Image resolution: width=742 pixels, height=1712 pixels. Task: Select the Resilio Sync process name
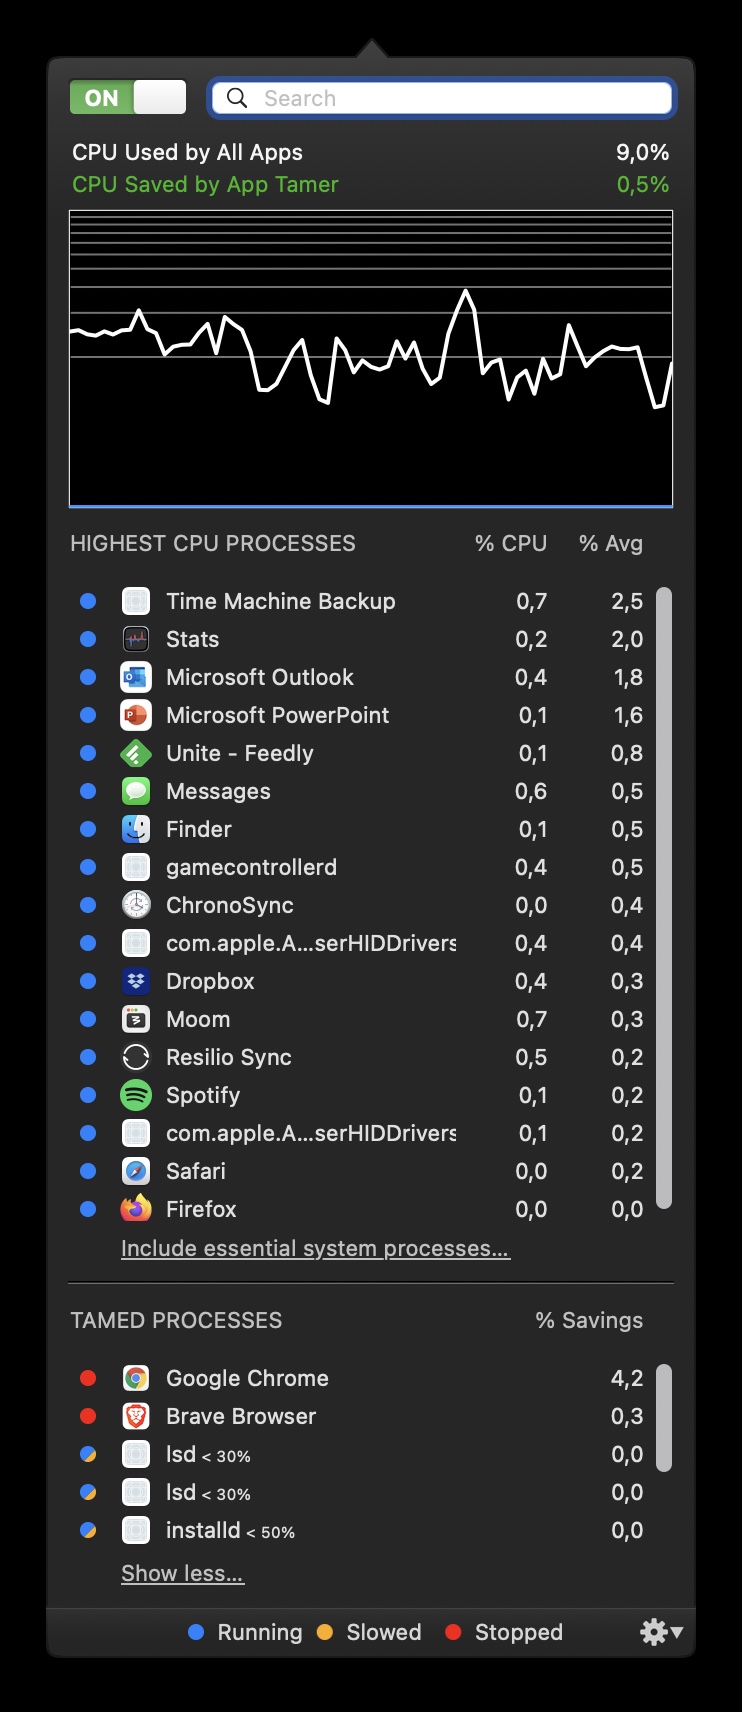229,1057
